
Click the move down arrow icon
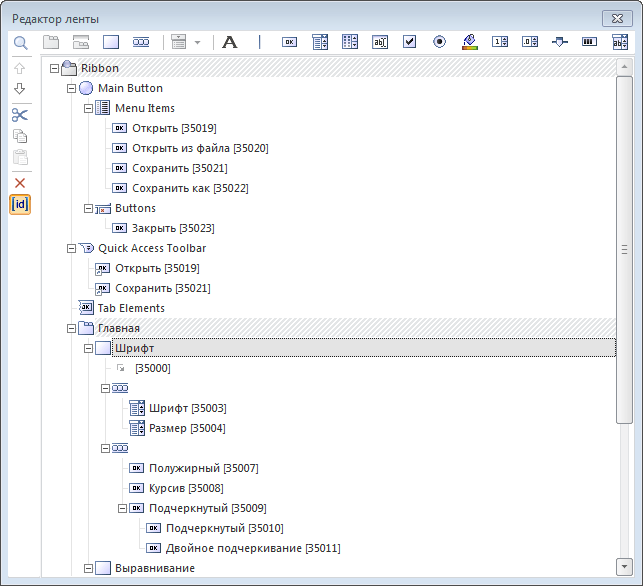pyautogui.click(x=20, y=90)
